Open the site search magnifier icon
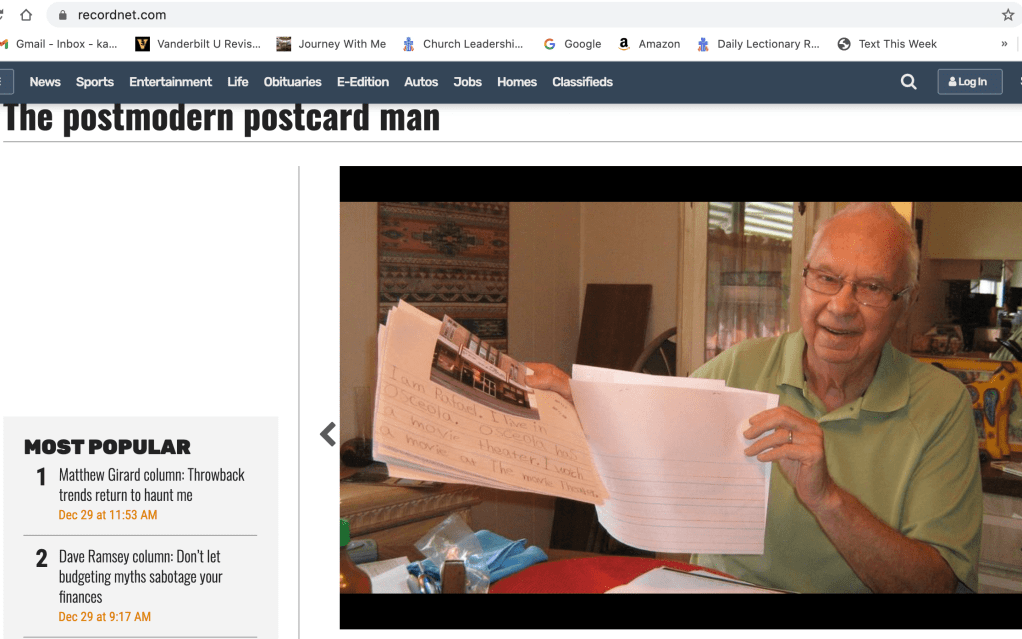This screenshot has height=639, width=1022. coord(908,82)
